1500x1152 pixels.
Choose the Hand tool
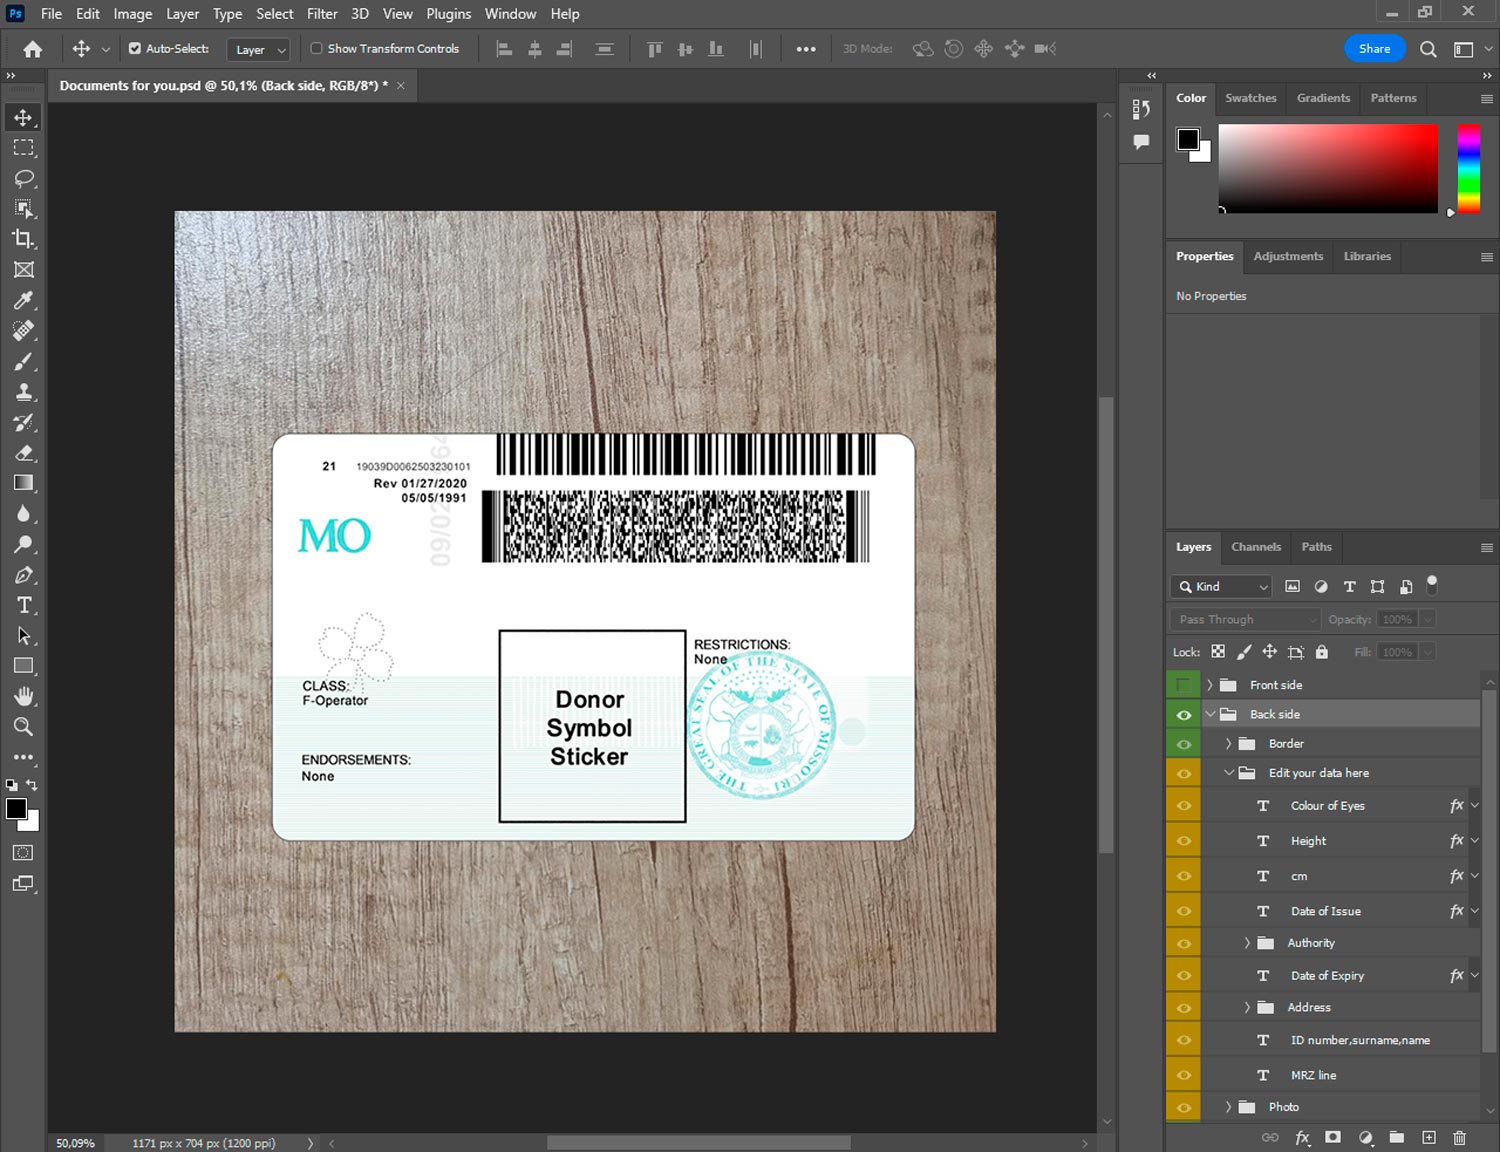(x=23, y=696)
